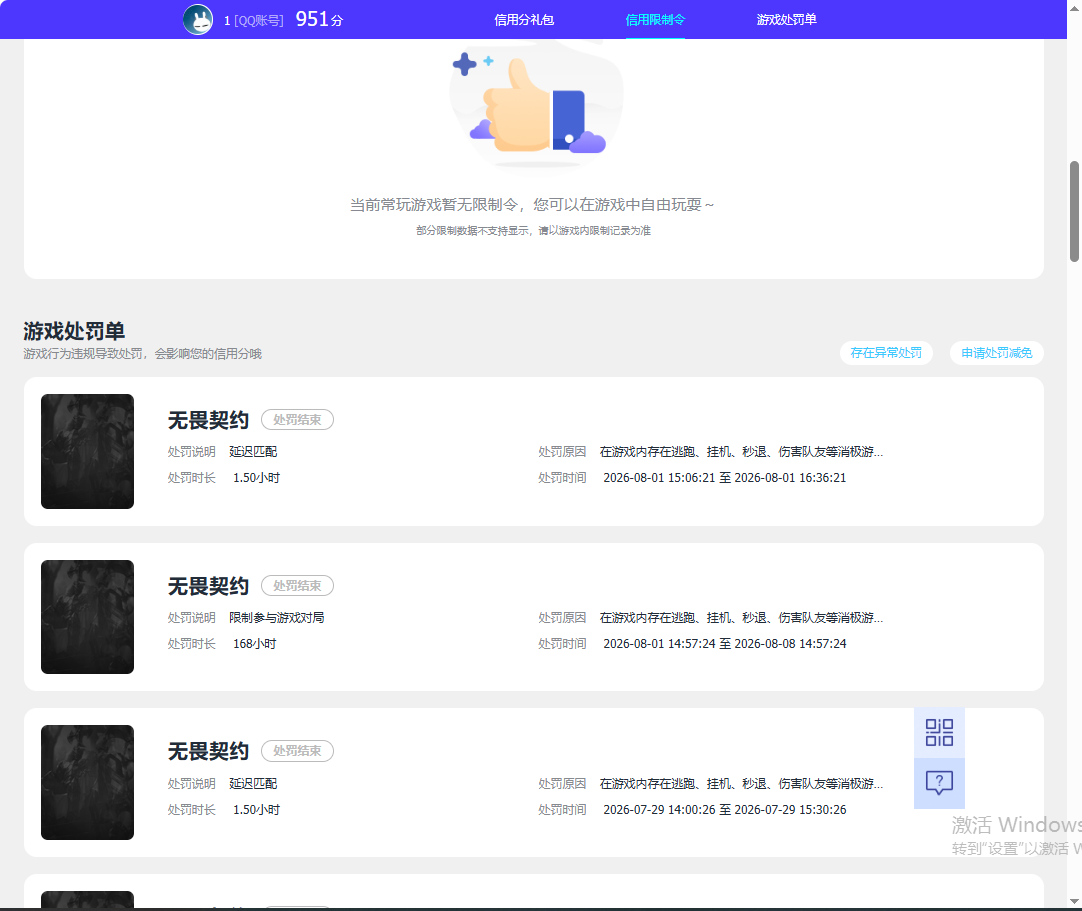Click penalty time 2026-08-01 15:06:21 至 2026-08-01 16:36:21

pos(725,478)
